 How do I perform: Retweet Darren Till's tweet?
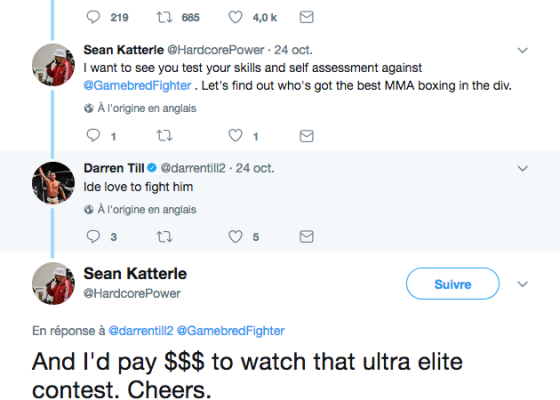(x=164, y=236)
